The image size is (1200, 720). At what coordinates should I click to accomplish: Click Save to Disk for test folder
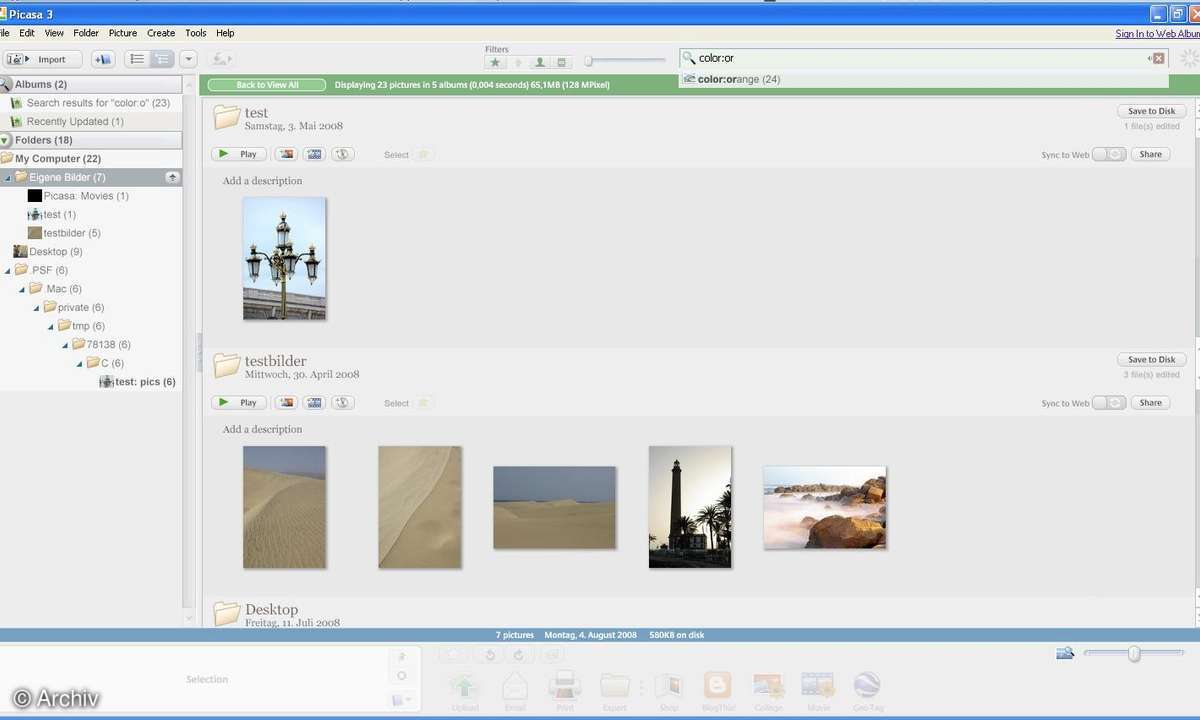[1152, 111]
